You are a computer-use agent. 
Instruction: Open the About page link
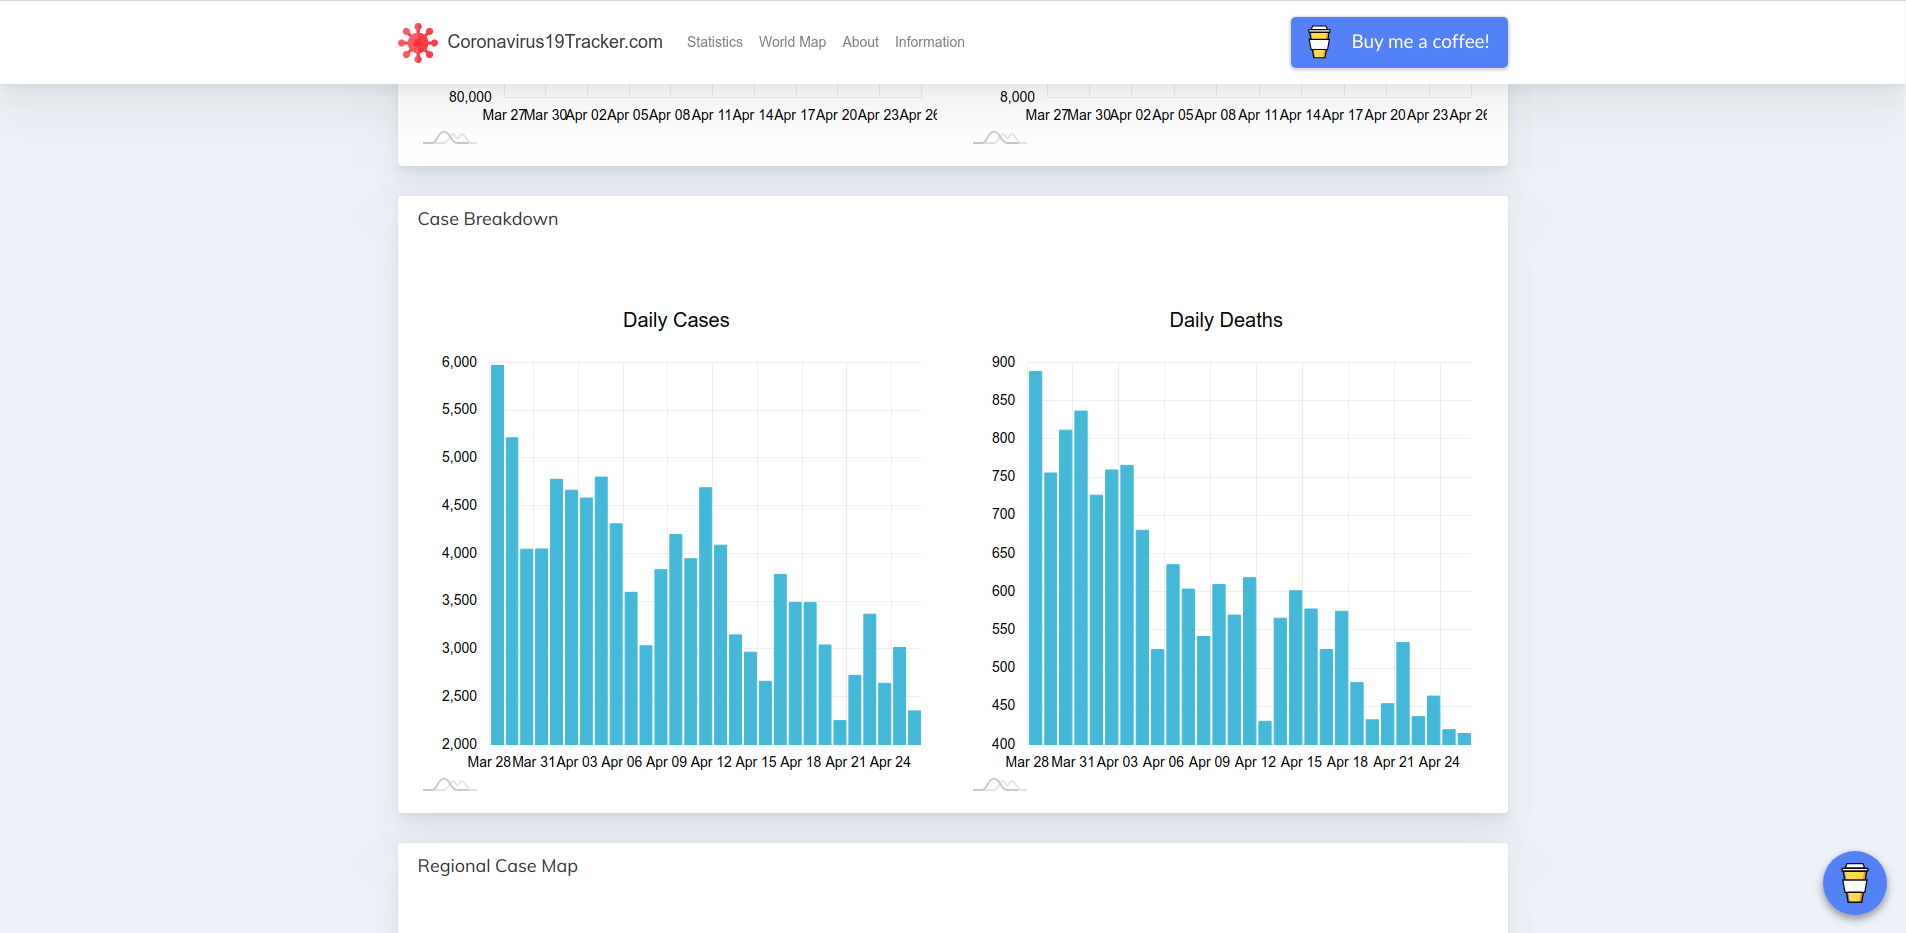[x=860, y=42]
